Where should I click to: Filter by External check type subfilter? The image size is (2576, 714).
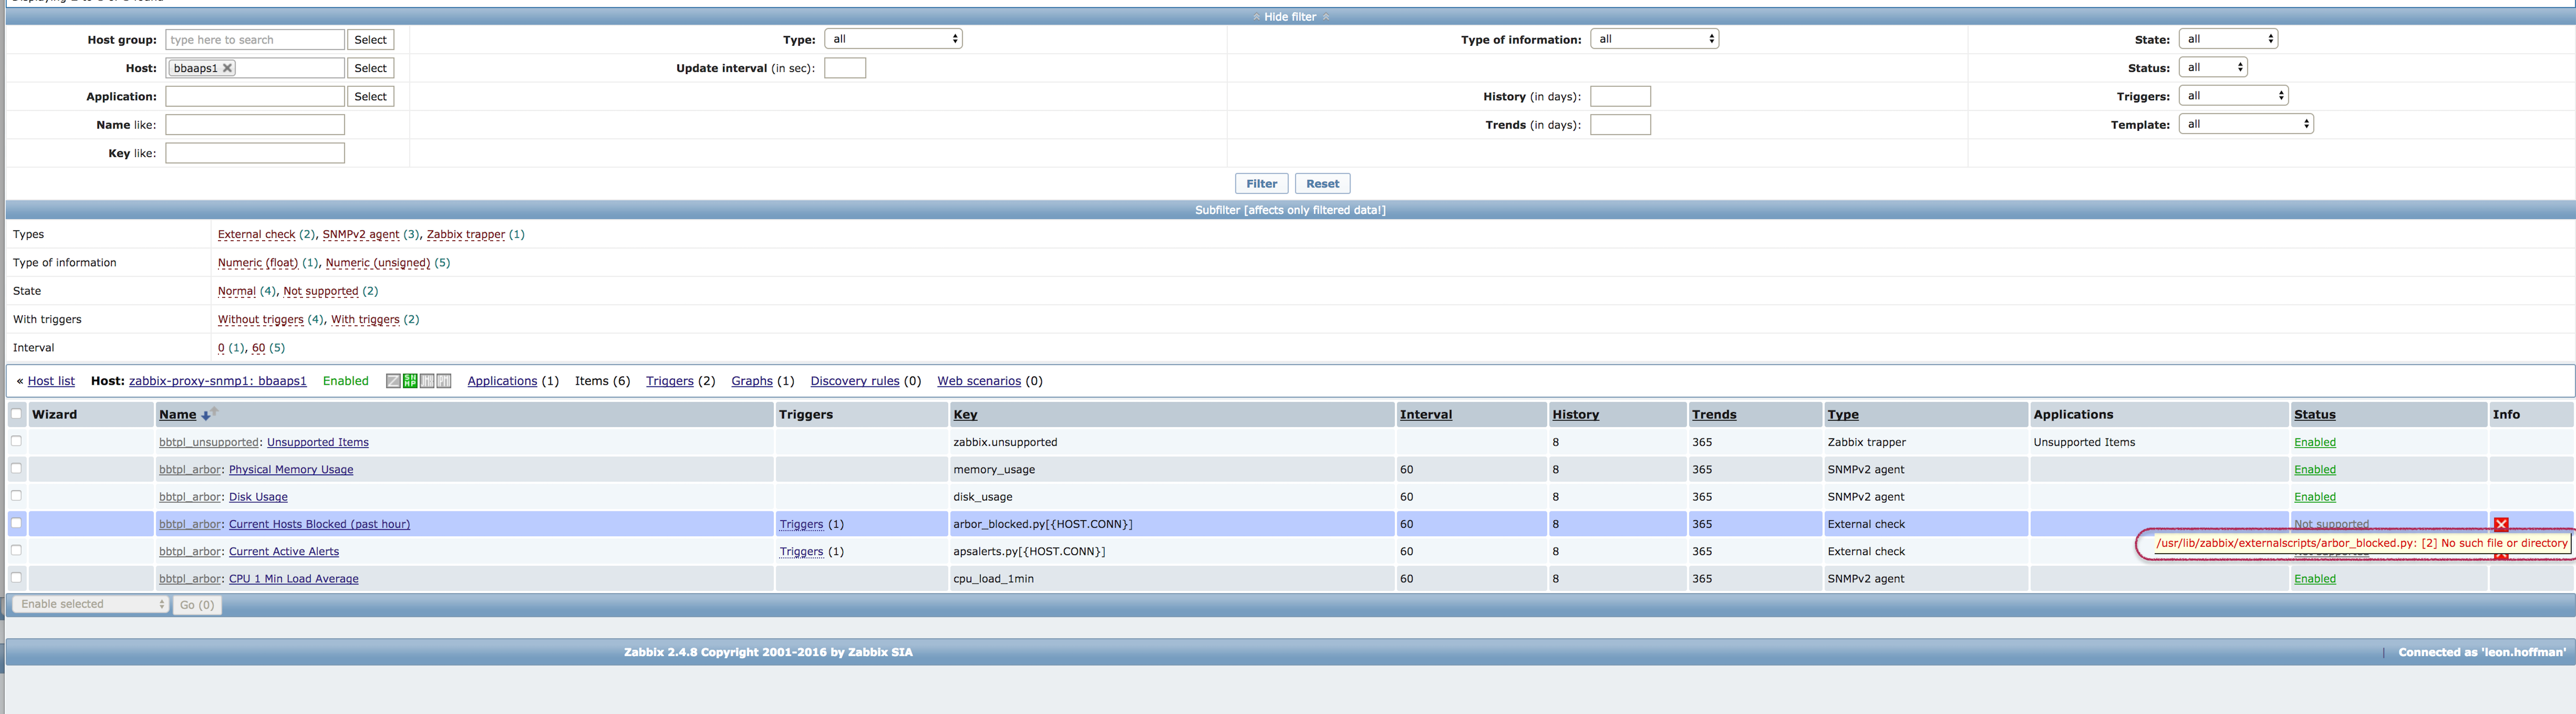click(256, 235)
